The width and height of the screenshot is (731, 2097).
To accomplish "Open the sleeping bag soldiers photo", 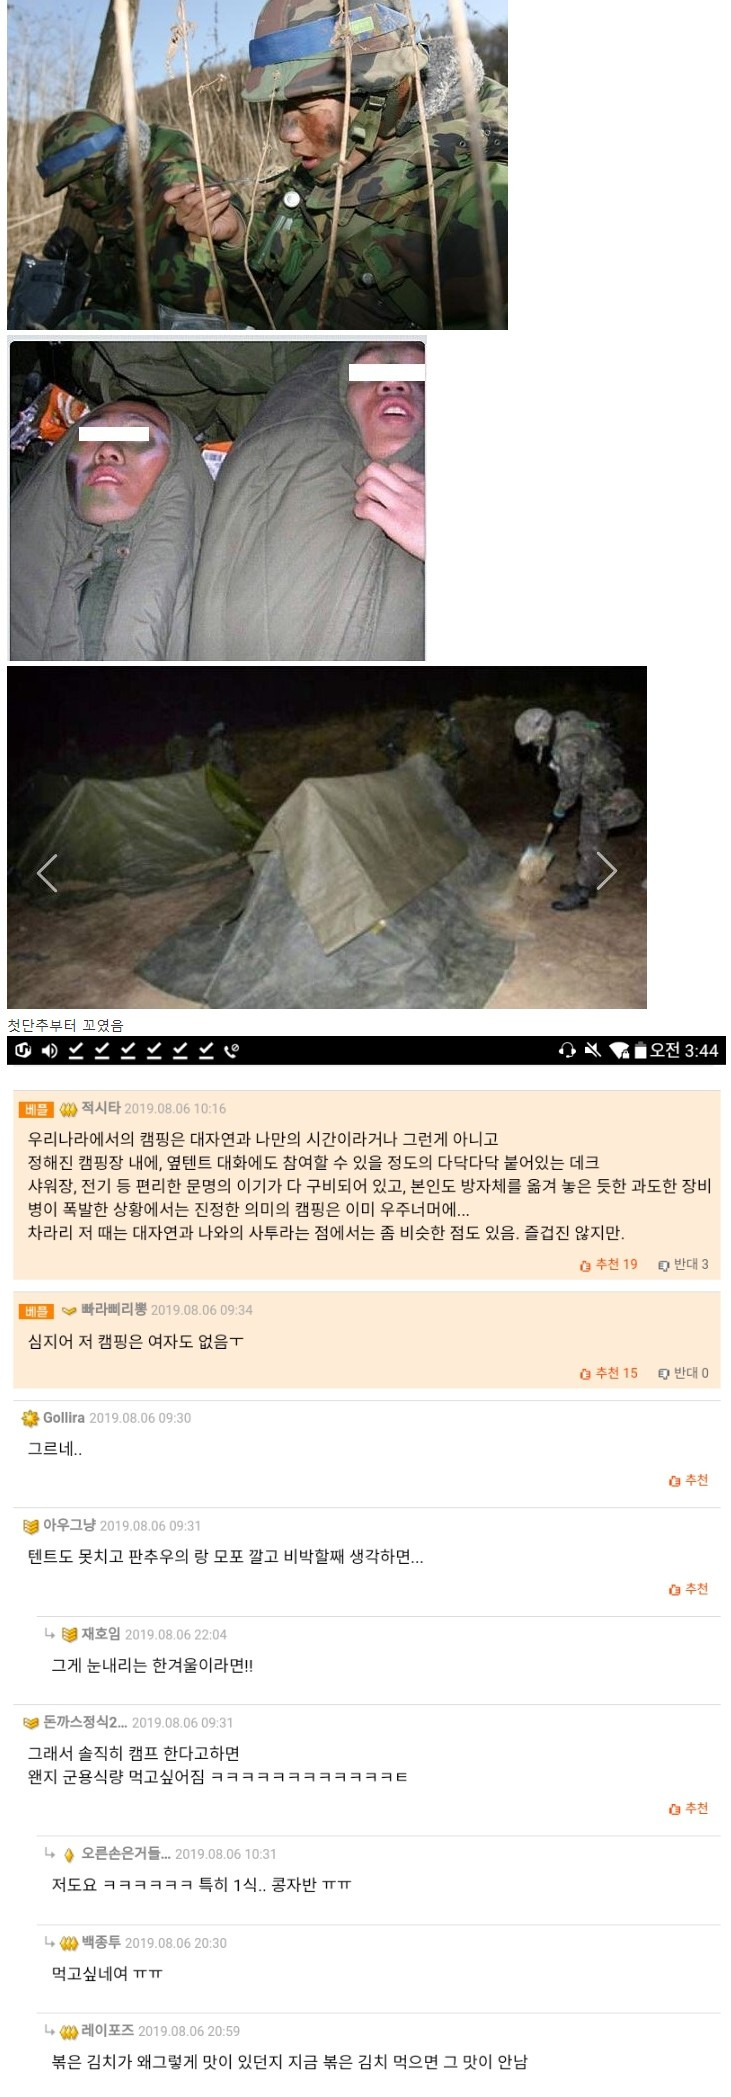I will [217, 499].
